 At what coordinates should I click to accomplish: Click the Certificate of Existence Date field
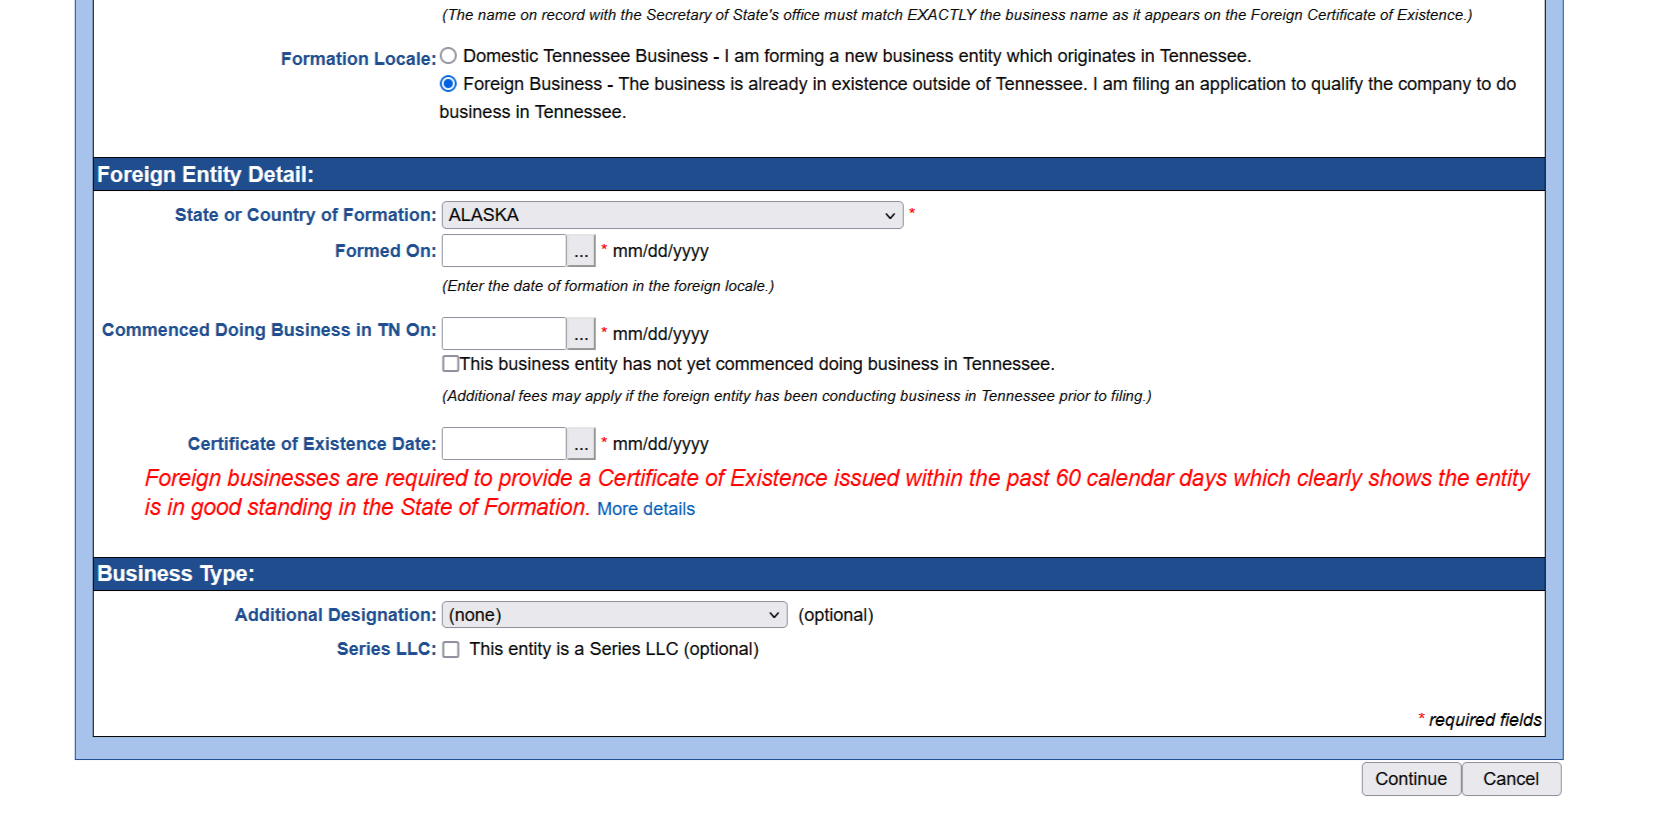[504, 444]
